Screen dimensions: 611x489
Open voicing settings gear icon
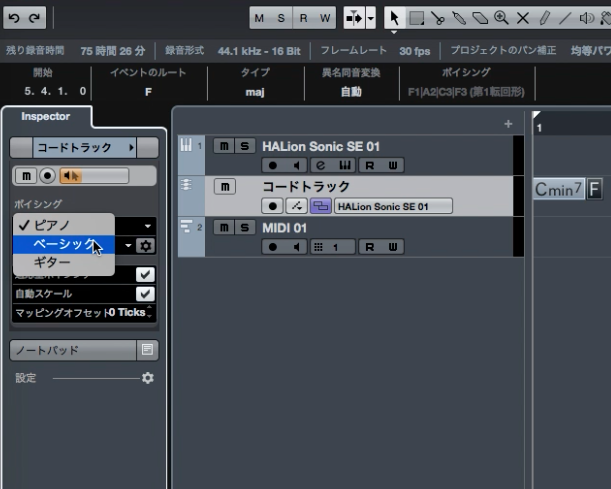click(146, 246)
